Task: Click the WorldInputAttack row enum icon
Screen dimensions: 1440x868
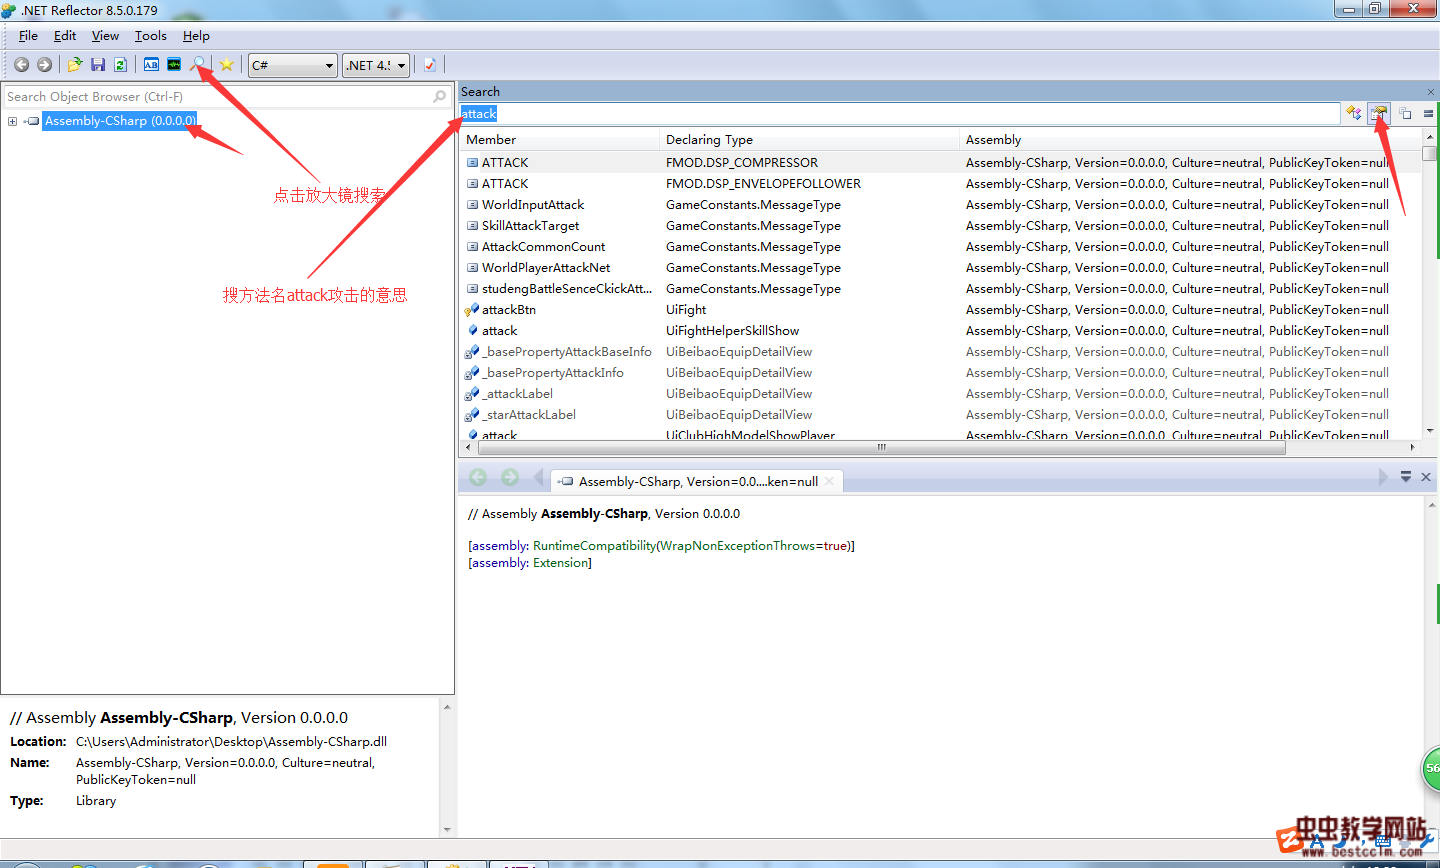Action: (472, 205)
